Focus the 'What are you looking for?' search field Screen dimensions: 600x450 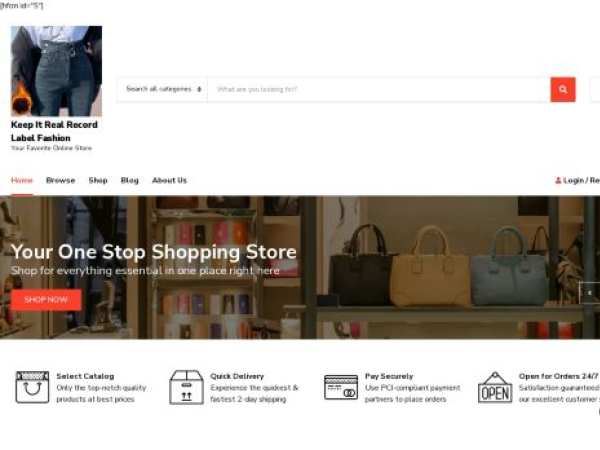point(379,90)
